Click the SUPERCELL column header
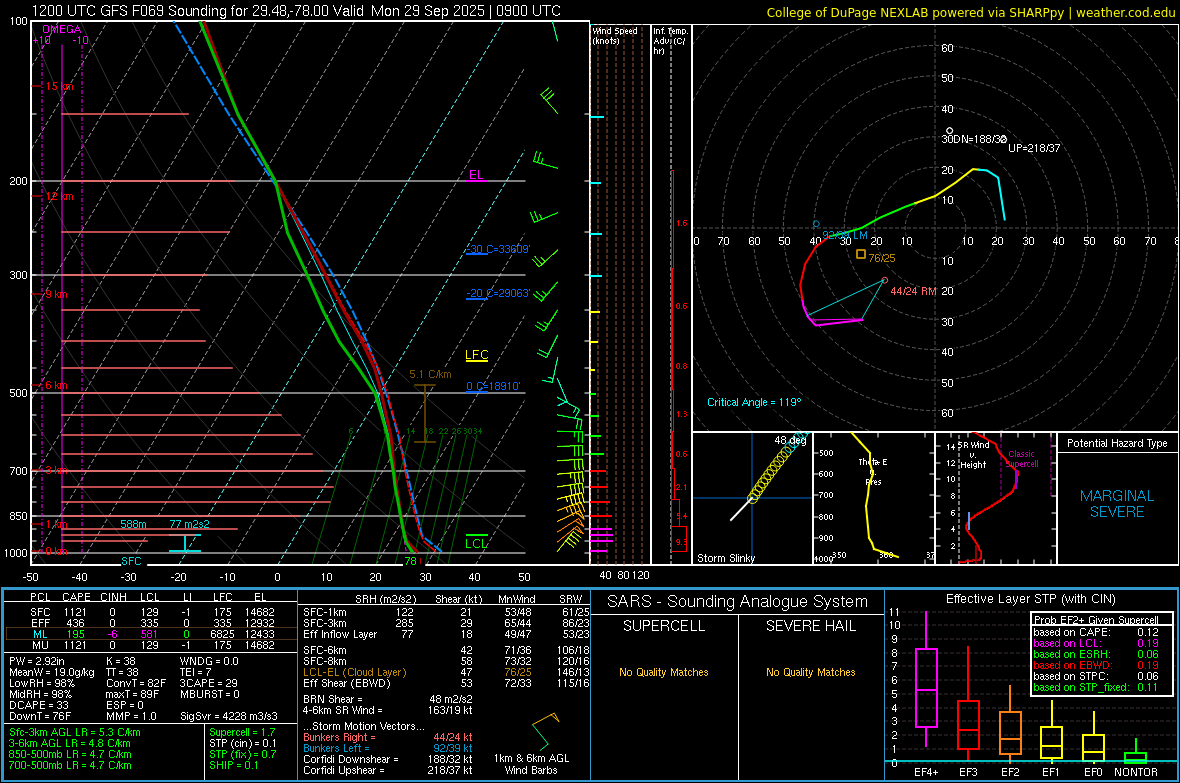Image resolution: width=1180 pixels, height=783 pixels. [x=664, y=626]
